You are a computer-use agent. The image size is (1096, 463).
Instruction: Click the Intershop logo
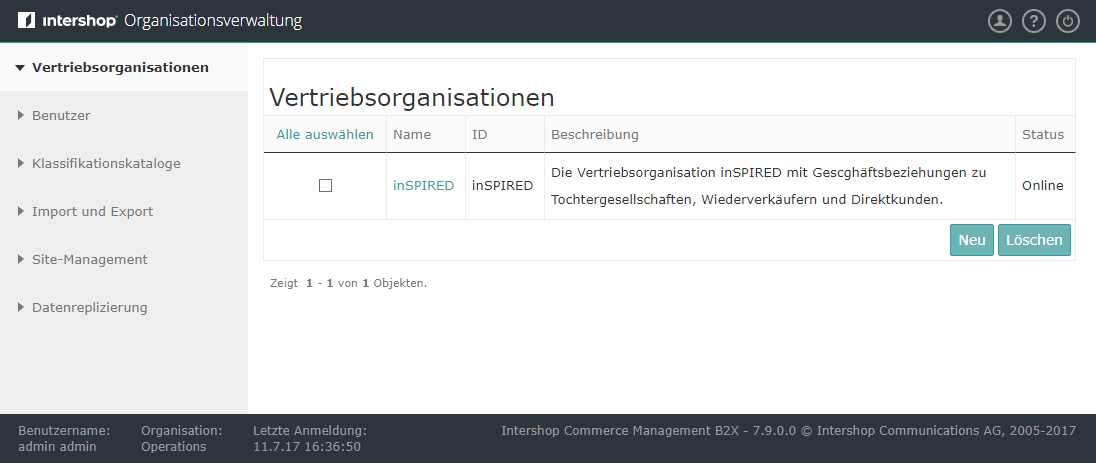pos(68,21)
